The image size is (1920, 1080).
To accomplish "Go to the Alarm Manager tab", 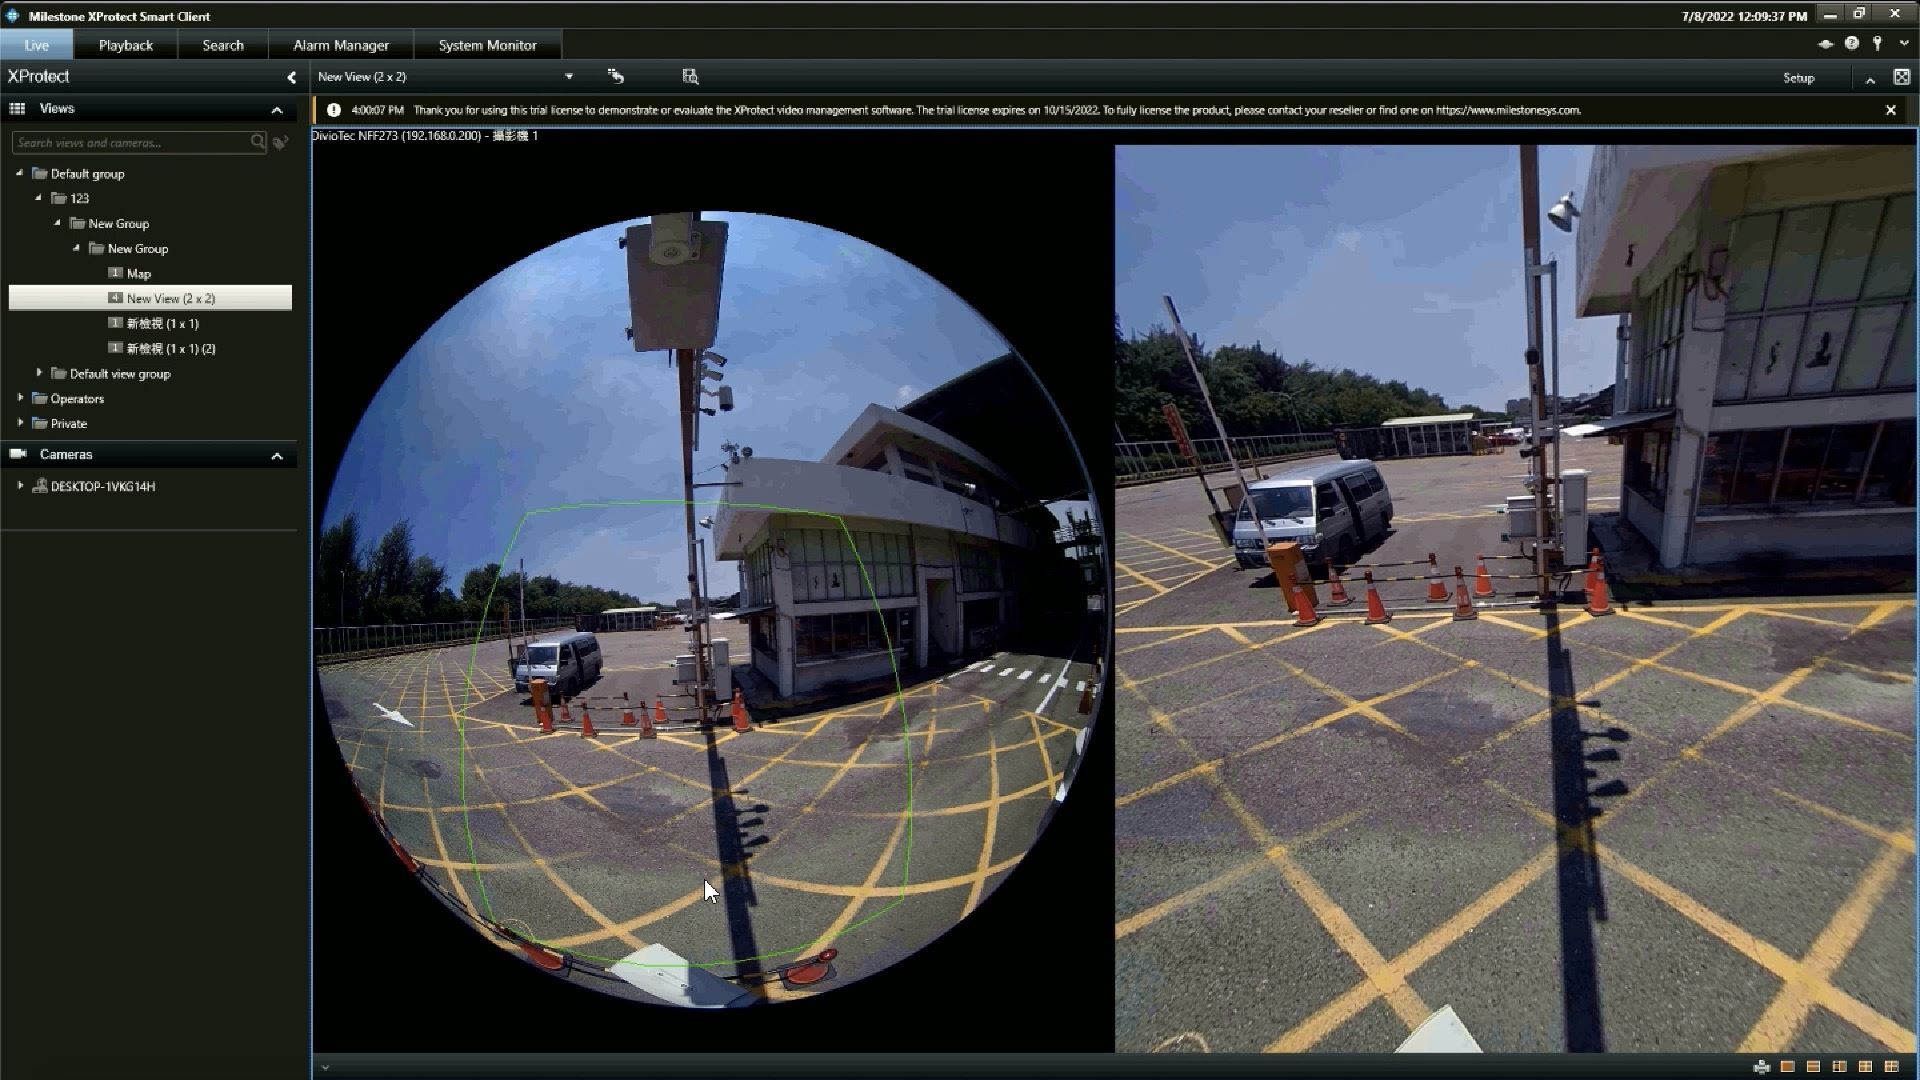I will pos(341,45).
